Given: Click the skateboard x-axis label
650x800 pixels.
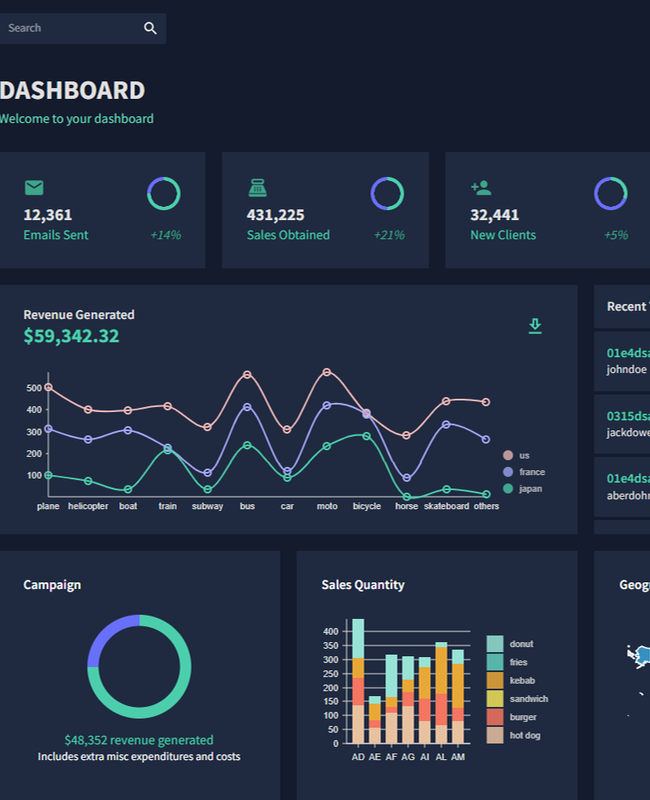Looking at the screenshot, I should pyautogui.click(x=446, y=506).
